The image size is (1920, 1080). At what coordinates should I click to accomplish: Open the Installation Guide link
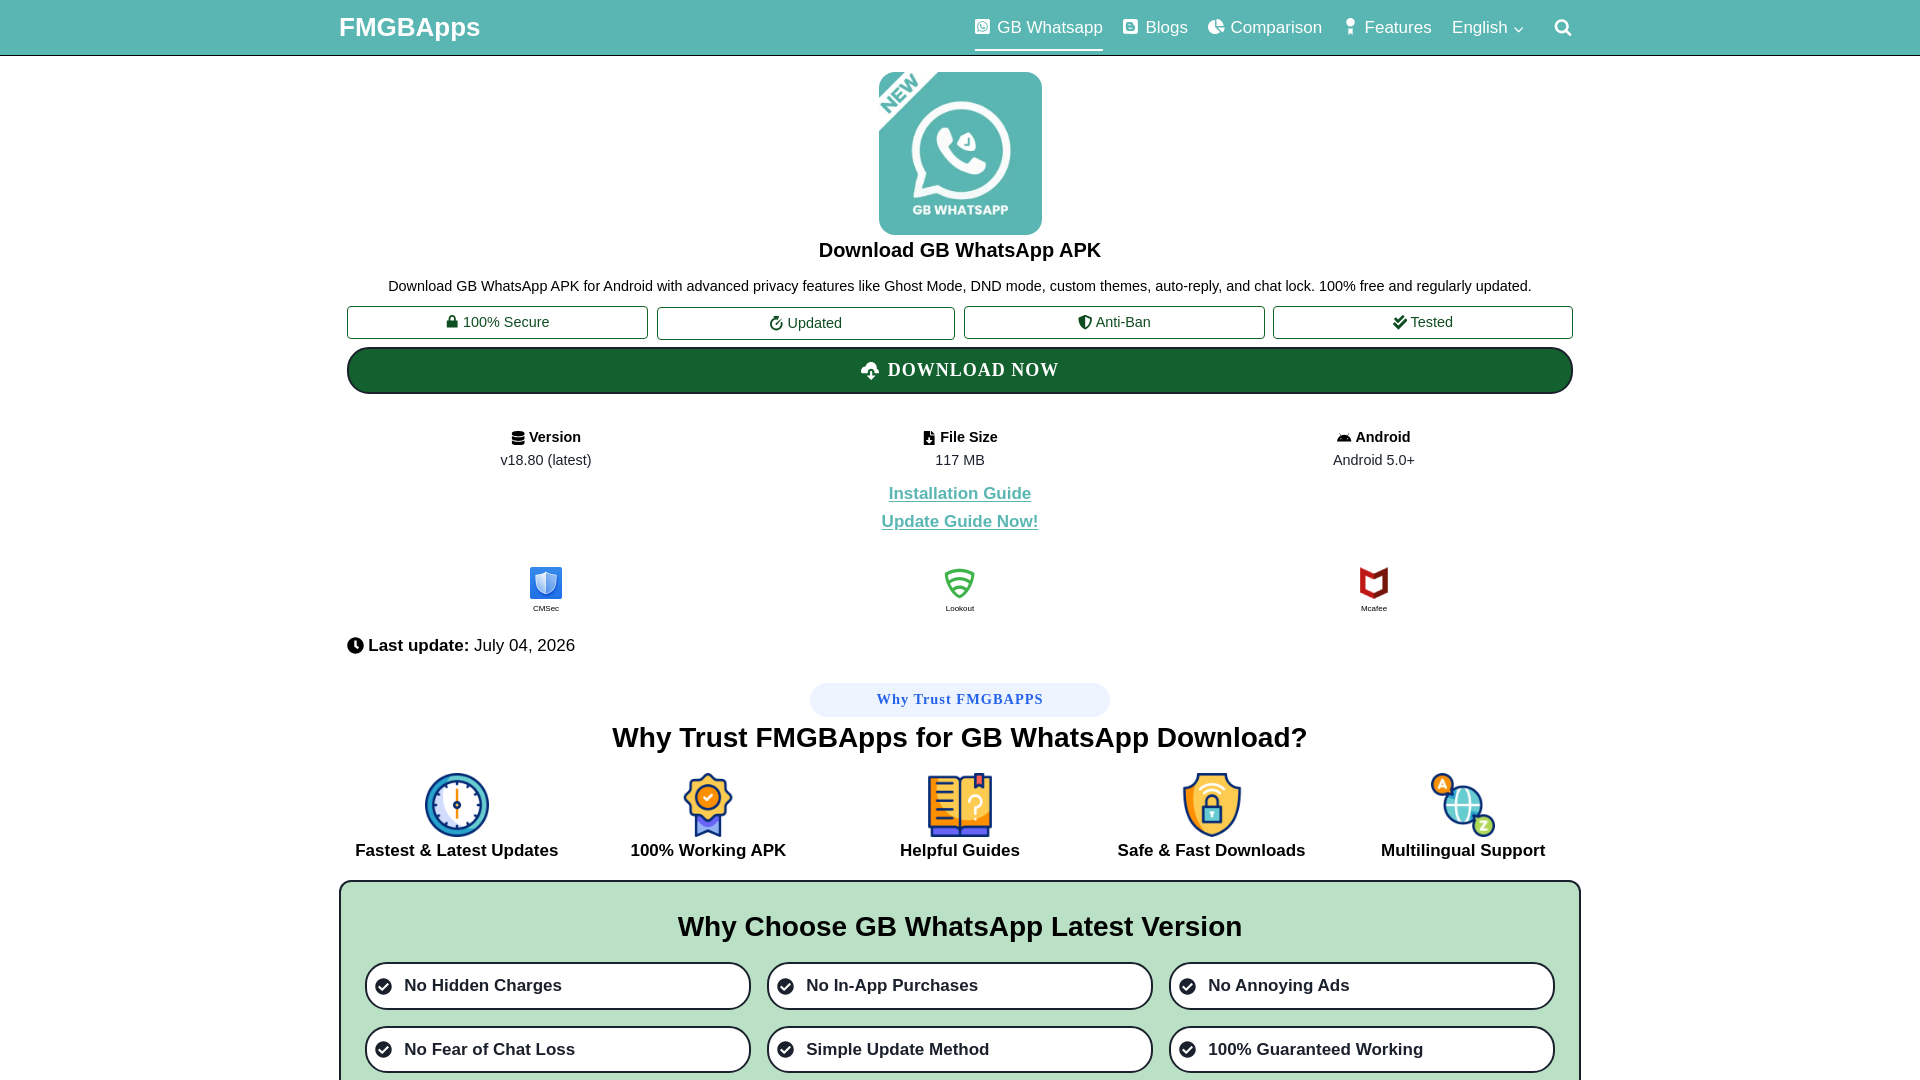click(960, 493)
